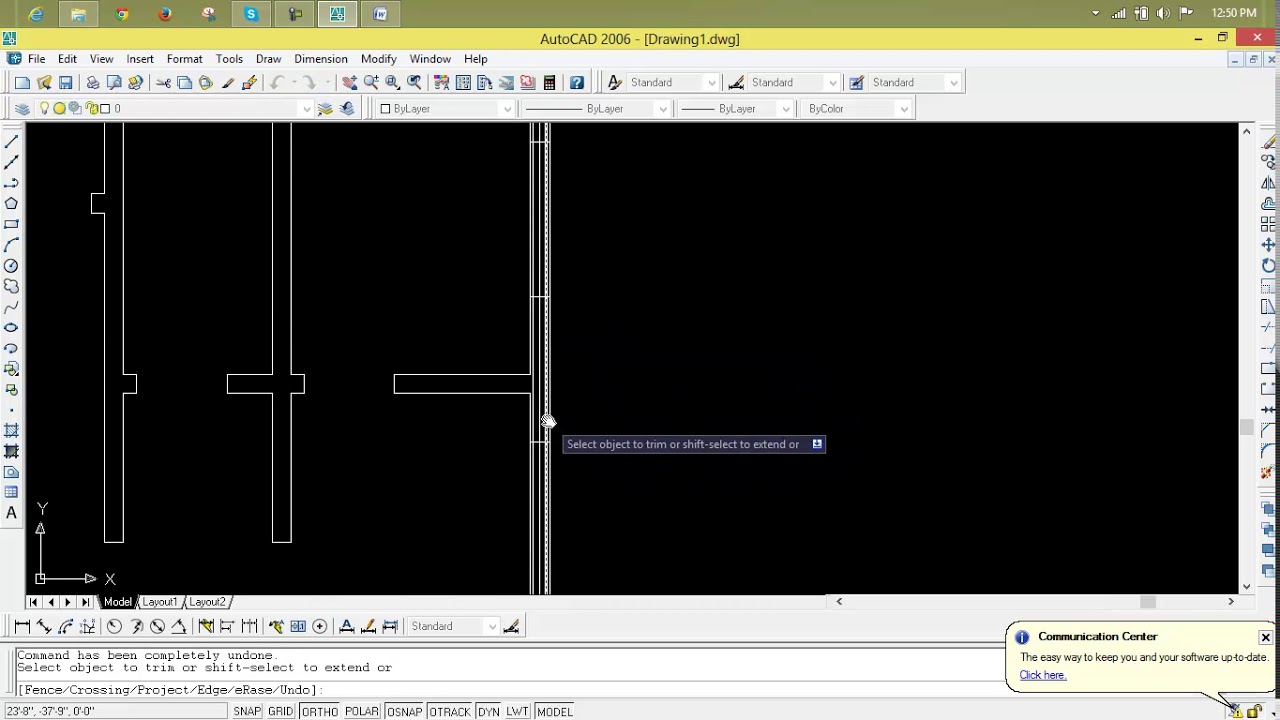Select the Hatch tool
The image size is (1280, 720).
(11, 430)
